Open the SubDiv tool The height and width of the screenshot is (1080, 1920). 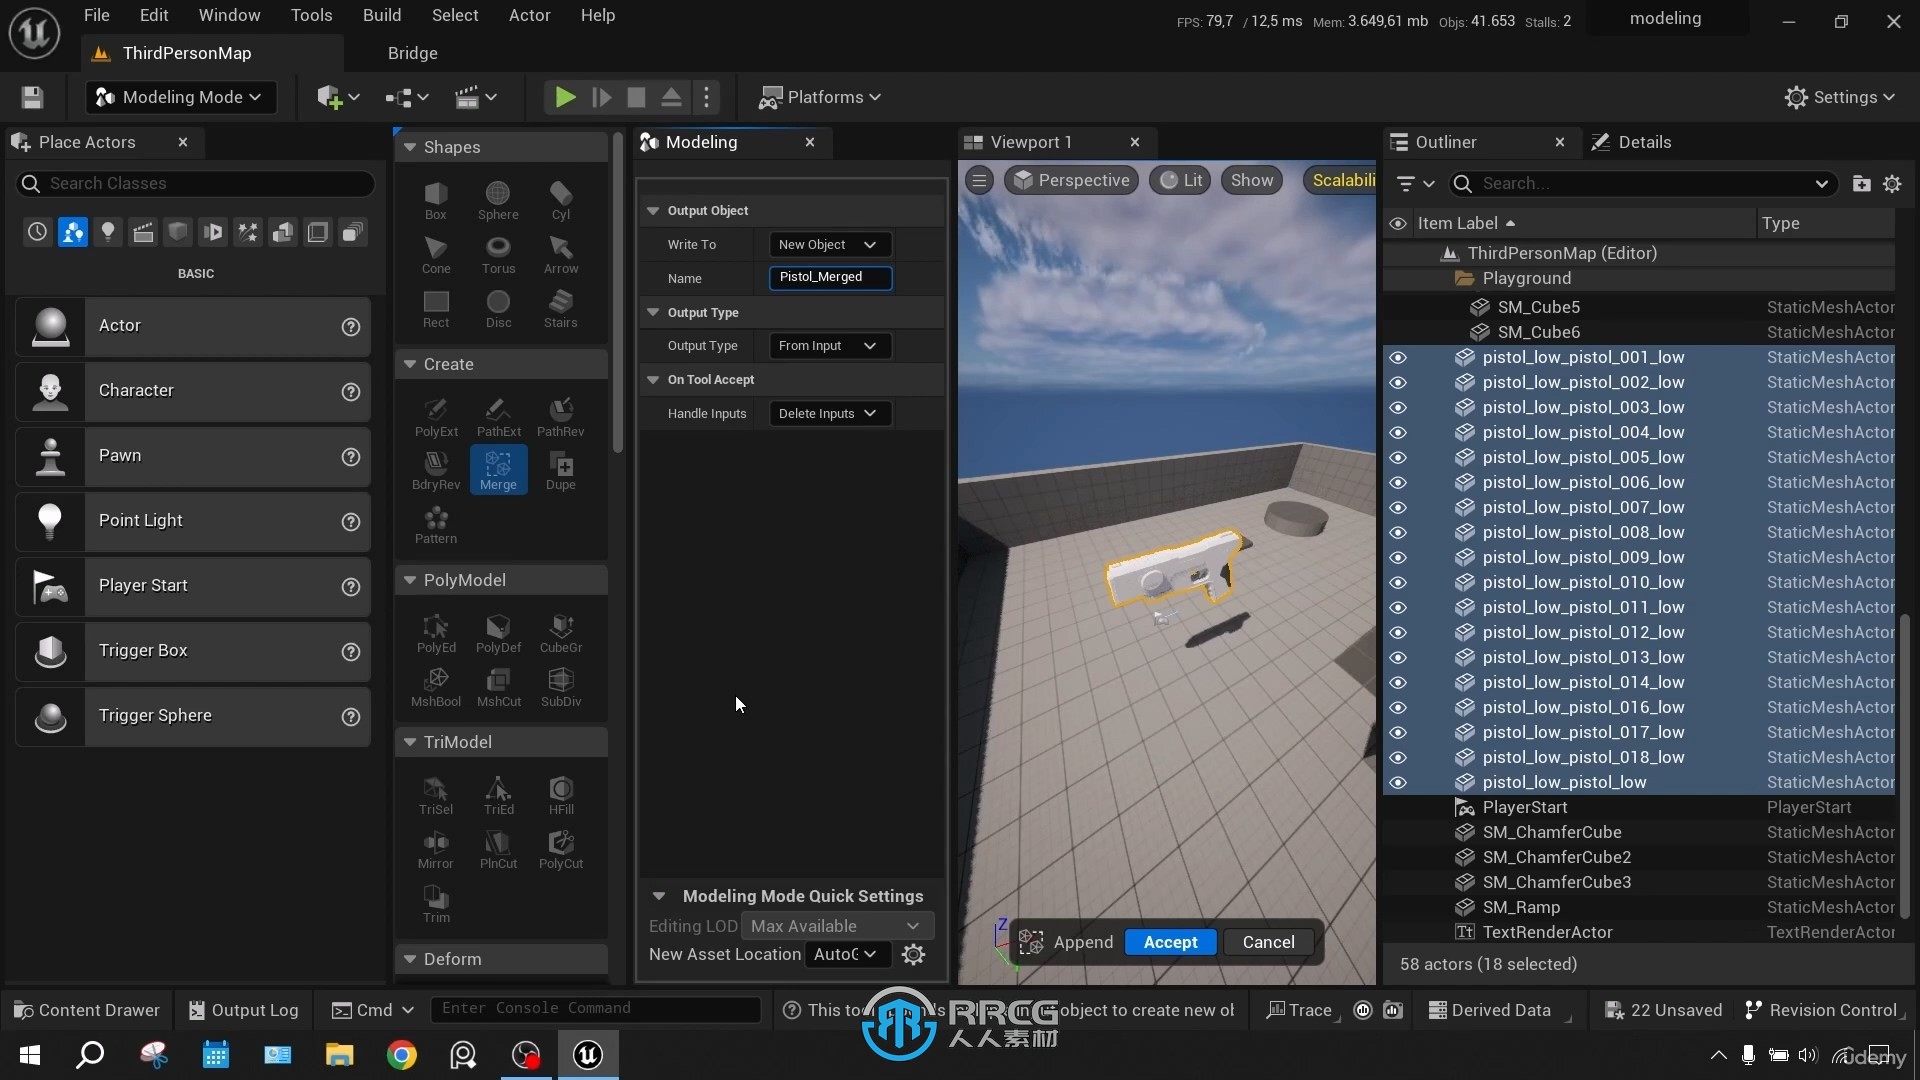pyautogui.click(x=561, y=687)
